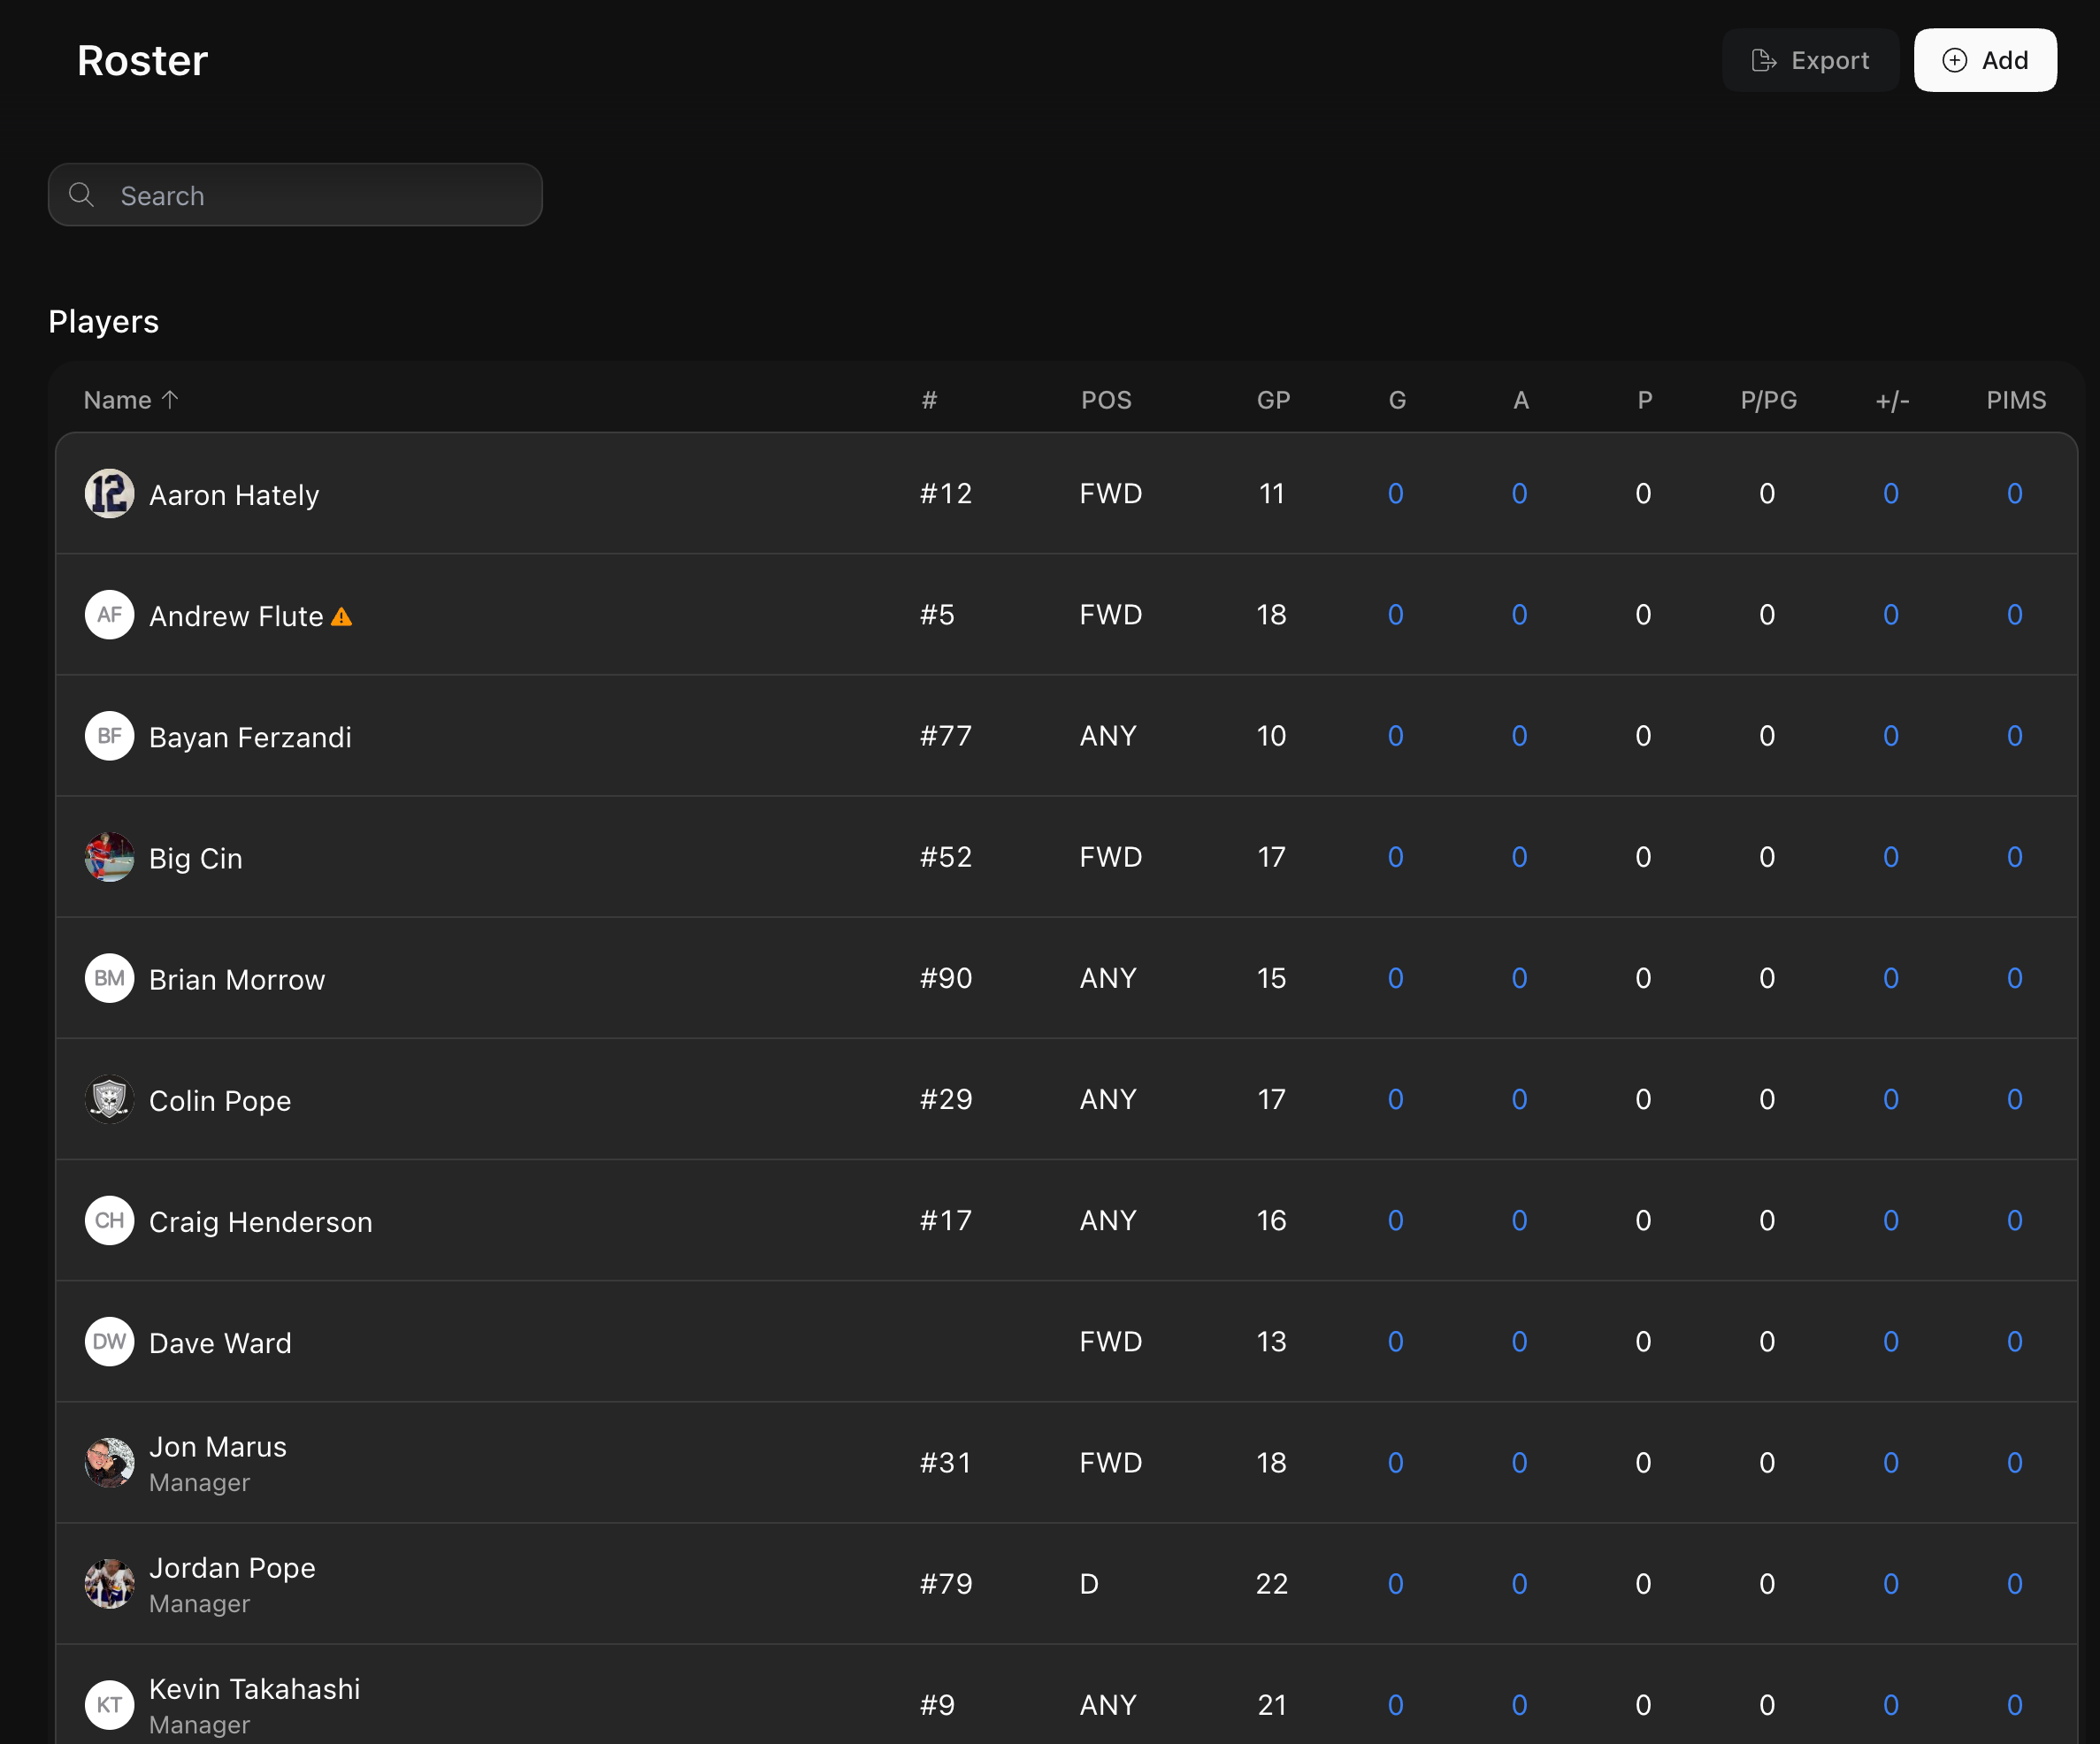Sort by the PIMS column header
2100x1744 pixels.
coord(2015,400)
